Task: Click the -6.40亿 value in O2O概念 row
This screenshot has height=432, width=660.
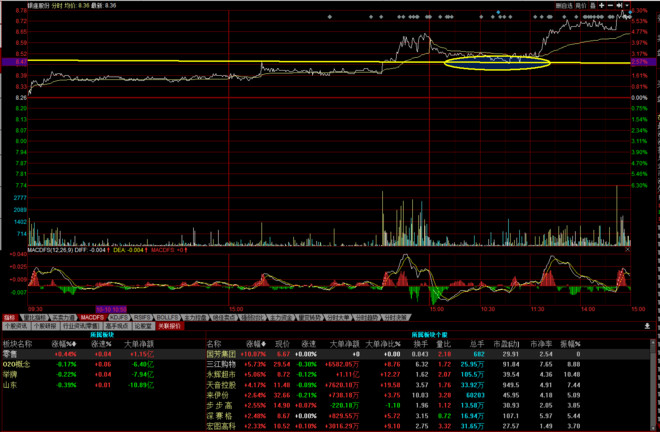Action: [143, 364]
